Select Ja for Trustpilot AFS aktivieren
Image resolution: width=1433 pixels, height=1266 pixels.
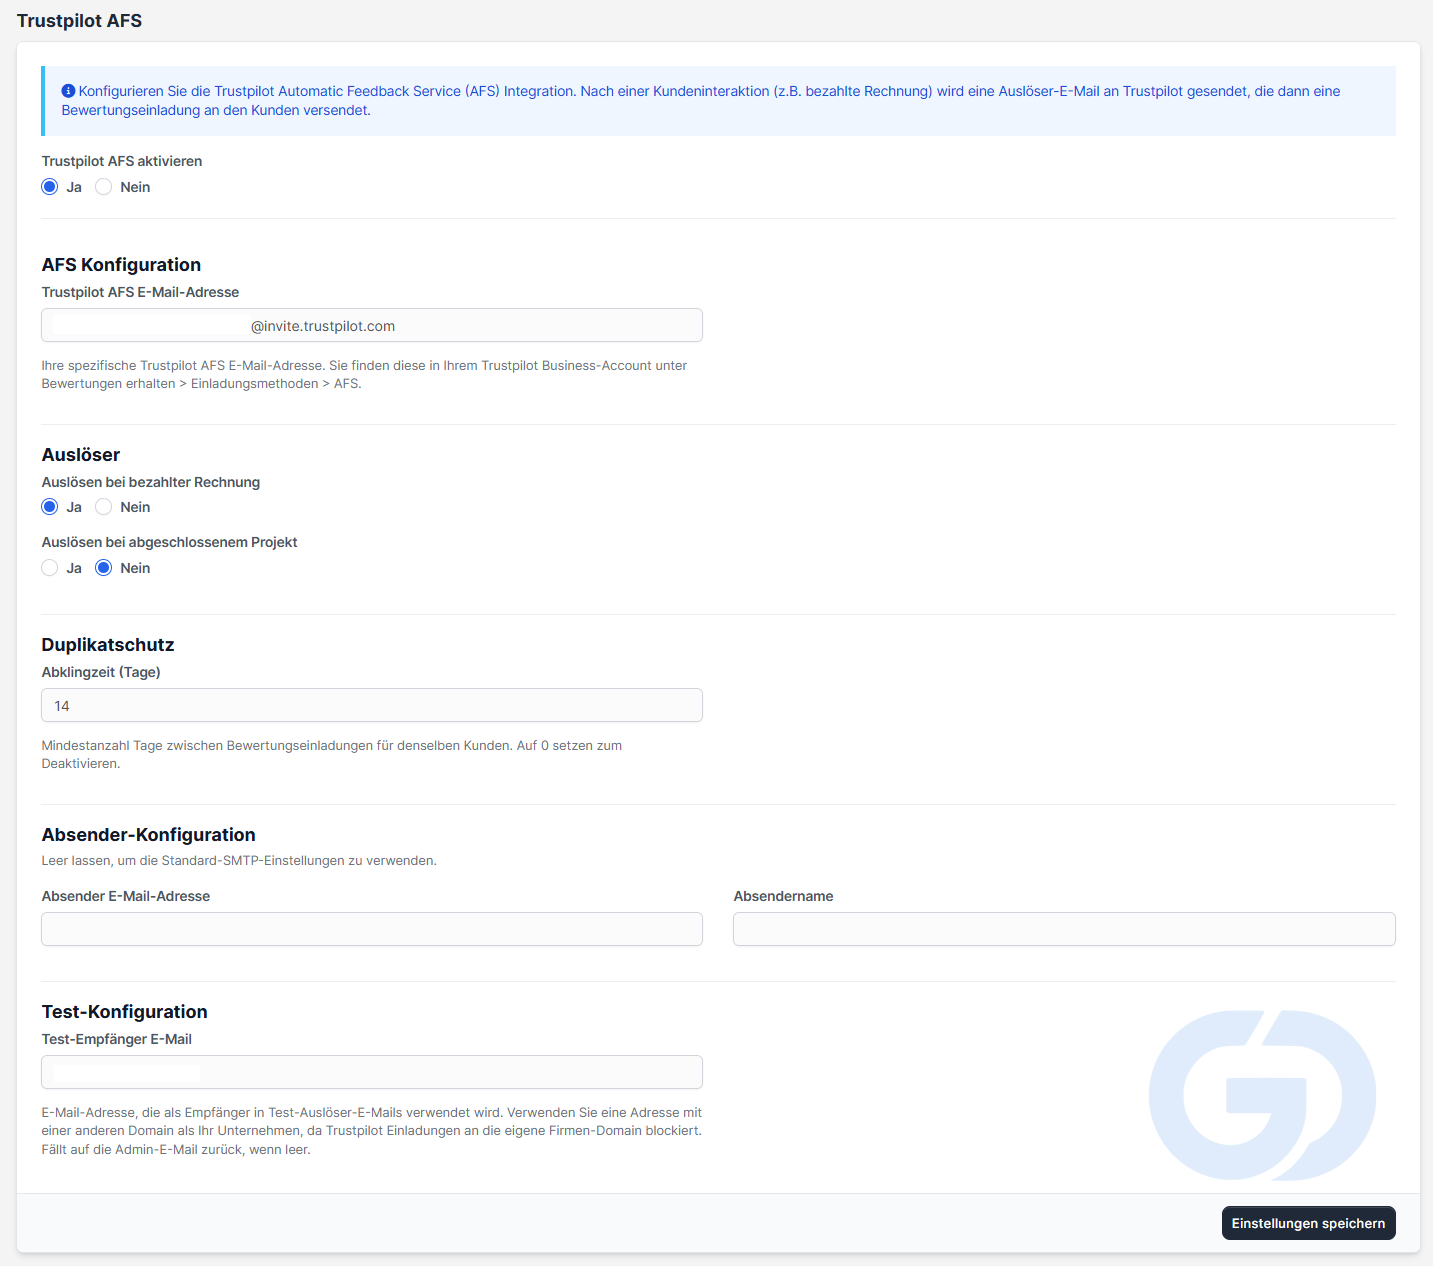50,187
